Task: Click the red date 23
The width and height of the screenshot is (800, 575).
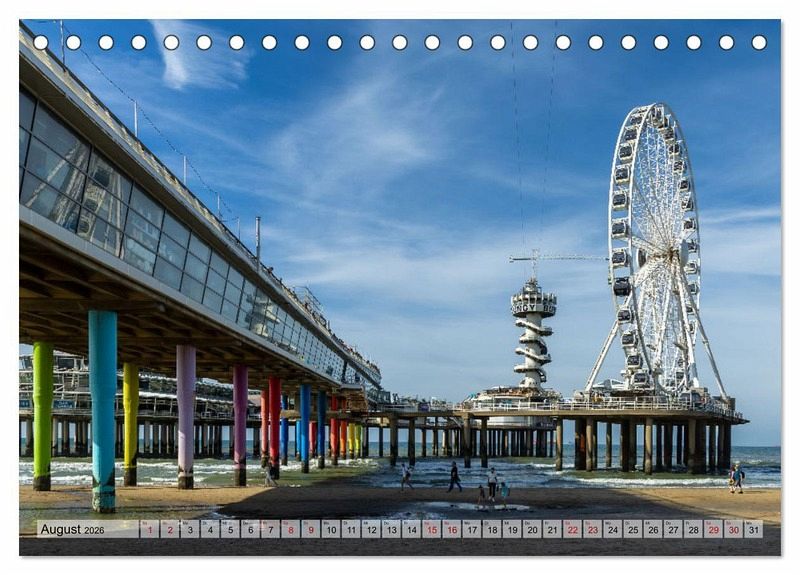Action: click(x=593, y=529)
